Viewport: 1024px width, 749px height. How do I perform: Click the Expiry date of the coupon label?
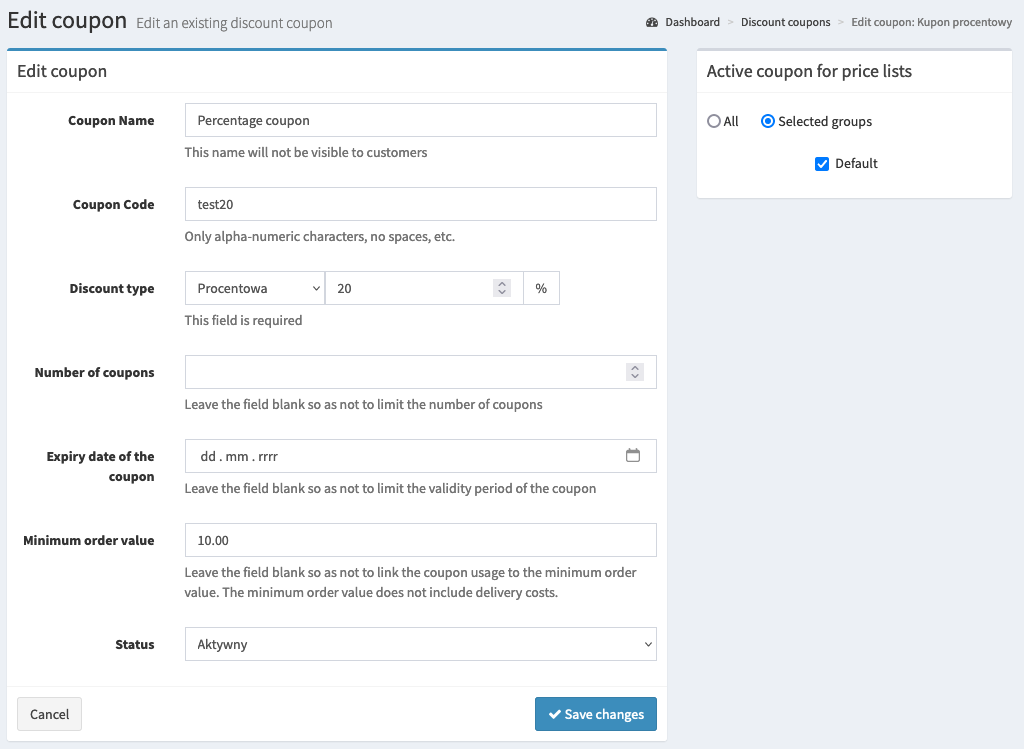100,466
